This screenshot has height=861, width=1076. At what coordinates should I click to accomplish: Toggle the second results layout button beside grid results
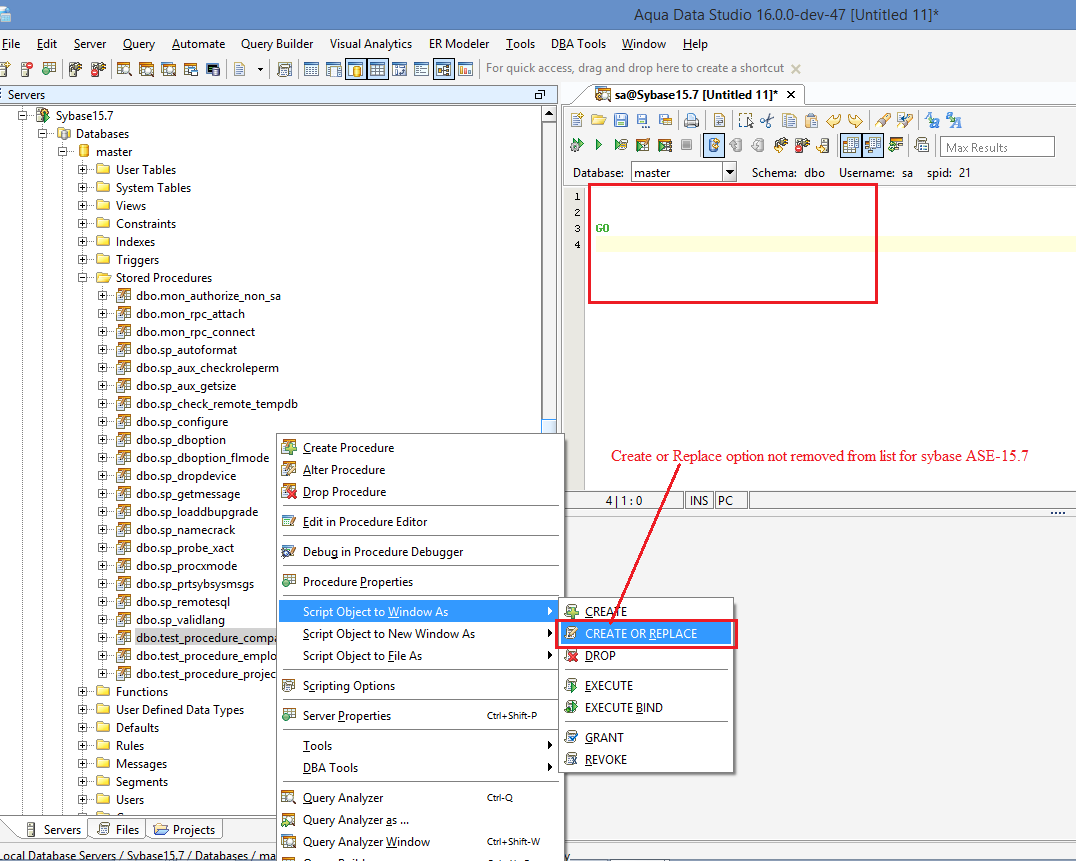[873, 145]
